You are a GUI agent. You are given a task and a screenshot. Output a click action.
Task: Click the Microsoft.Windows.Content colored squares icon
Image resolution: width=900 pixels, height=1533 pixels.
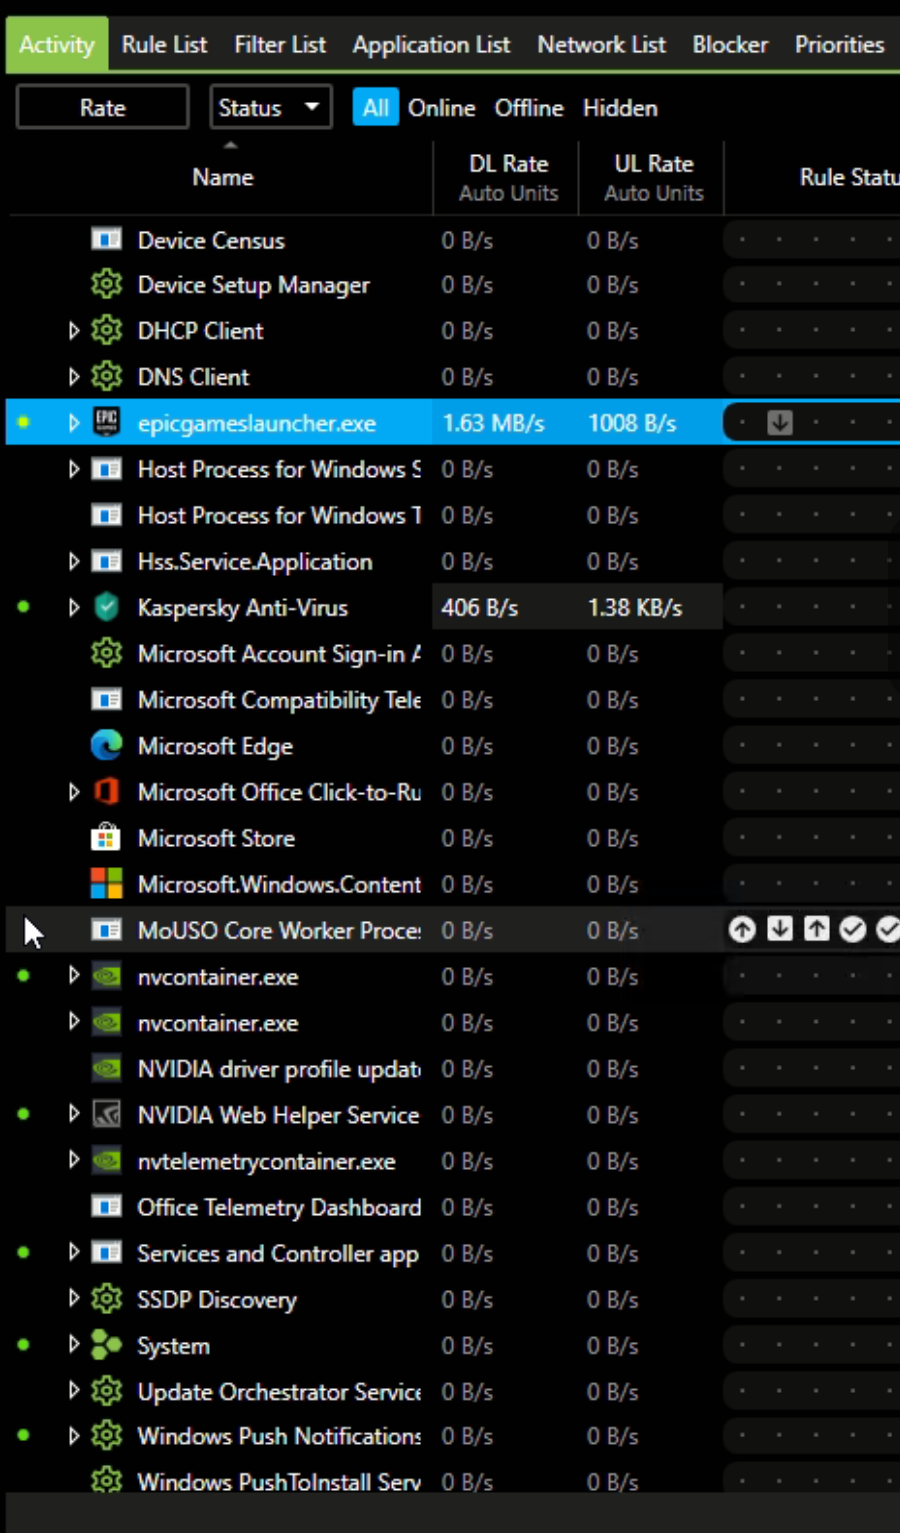coord(106,883)
